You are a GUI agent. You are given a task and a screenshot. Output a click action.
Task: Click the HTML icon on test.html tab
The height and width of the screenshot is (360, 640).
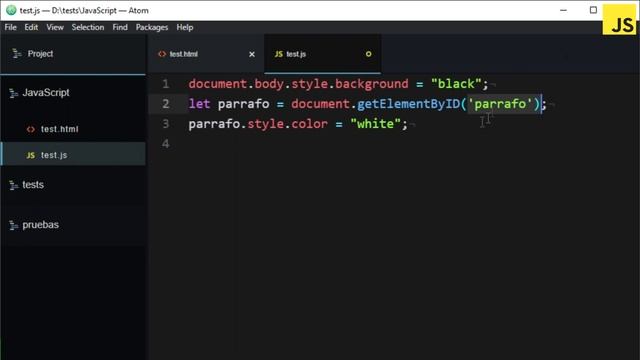click(x=162, y=54)
